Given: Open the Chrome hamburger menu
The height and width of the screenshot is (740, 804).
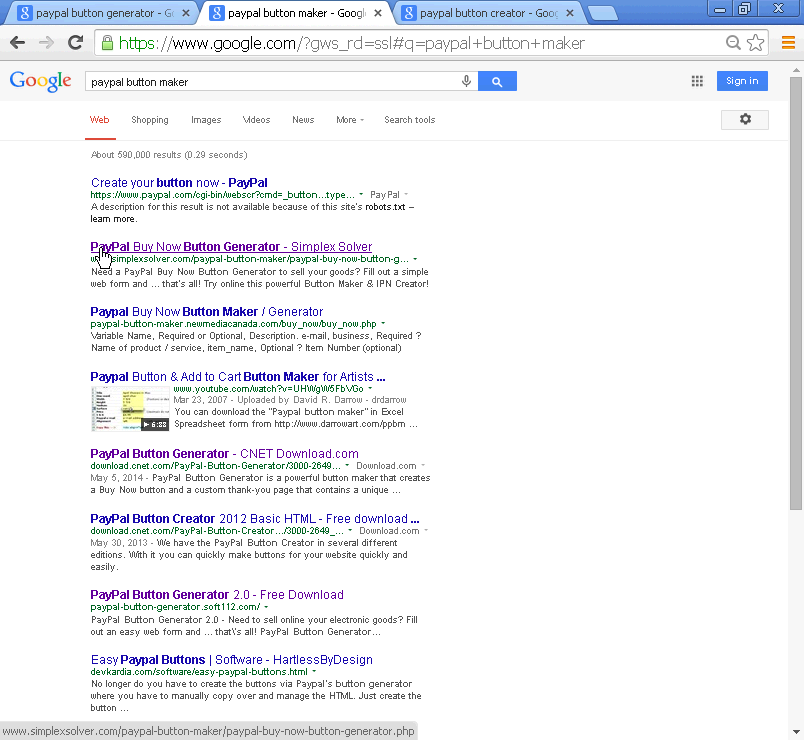Looking at the screenshot, I should tap(788, 43).
